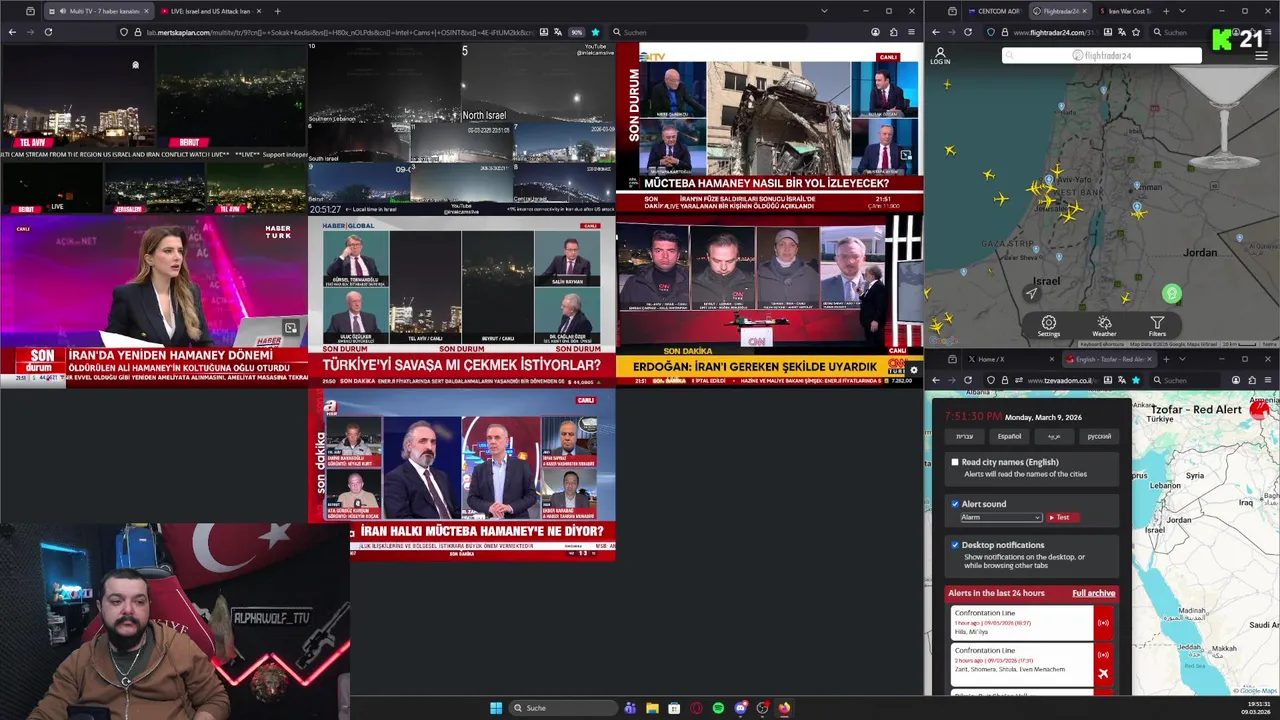Click the NTV Son Durum video tile
This screenshot has width=1280, height=720.
point(769,127)
